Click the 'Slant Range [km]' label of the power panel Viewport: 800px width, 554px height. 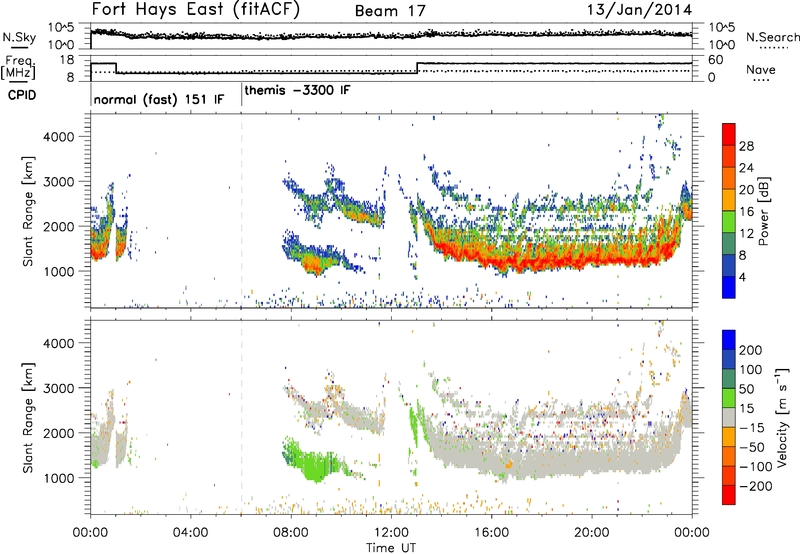click(x=28, y=211)
